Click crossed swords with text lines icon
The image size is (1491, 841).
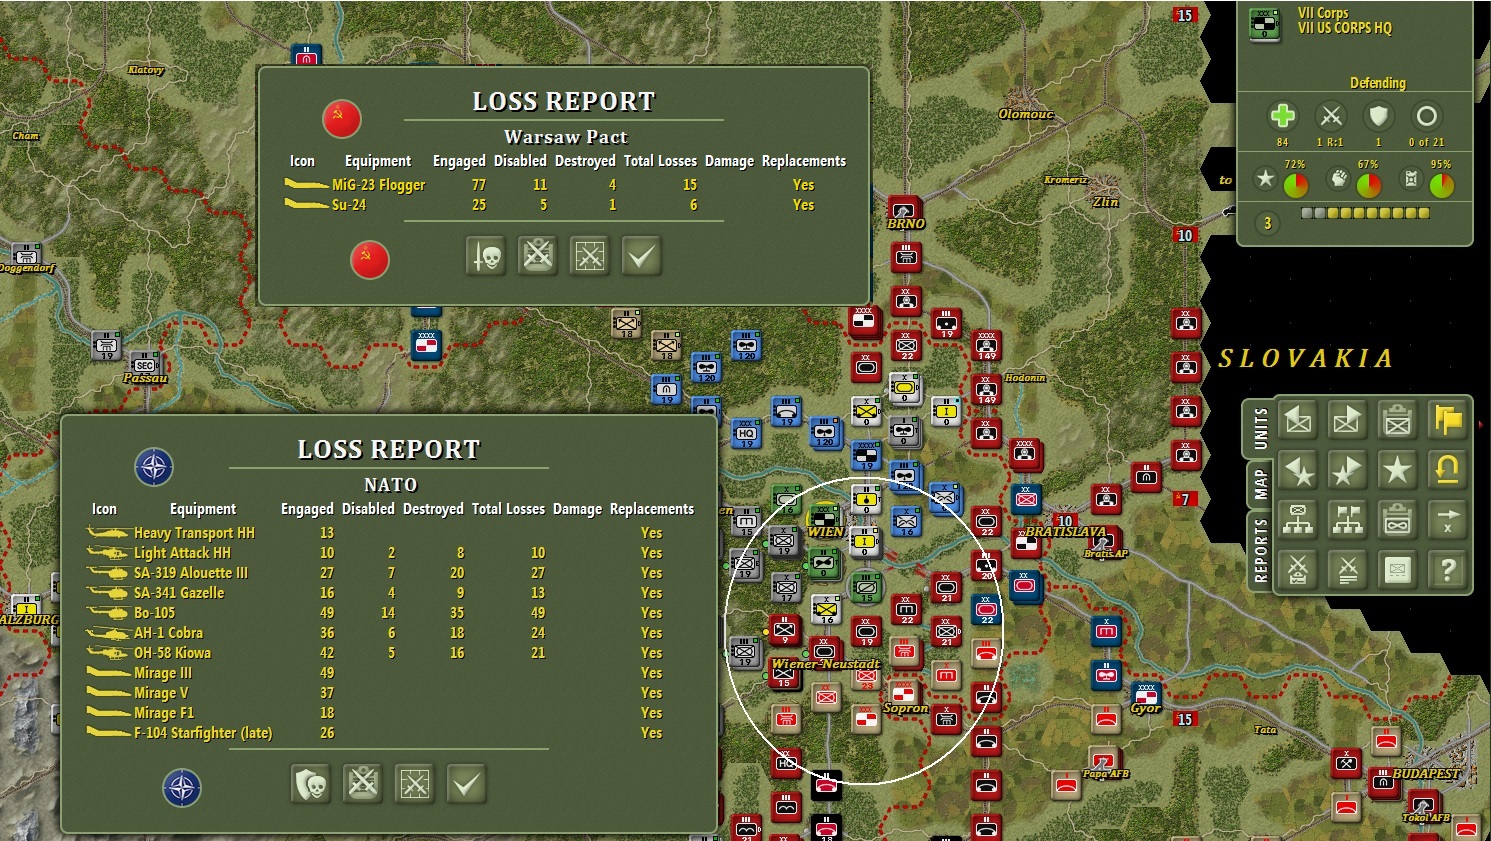click(1347, 570)
